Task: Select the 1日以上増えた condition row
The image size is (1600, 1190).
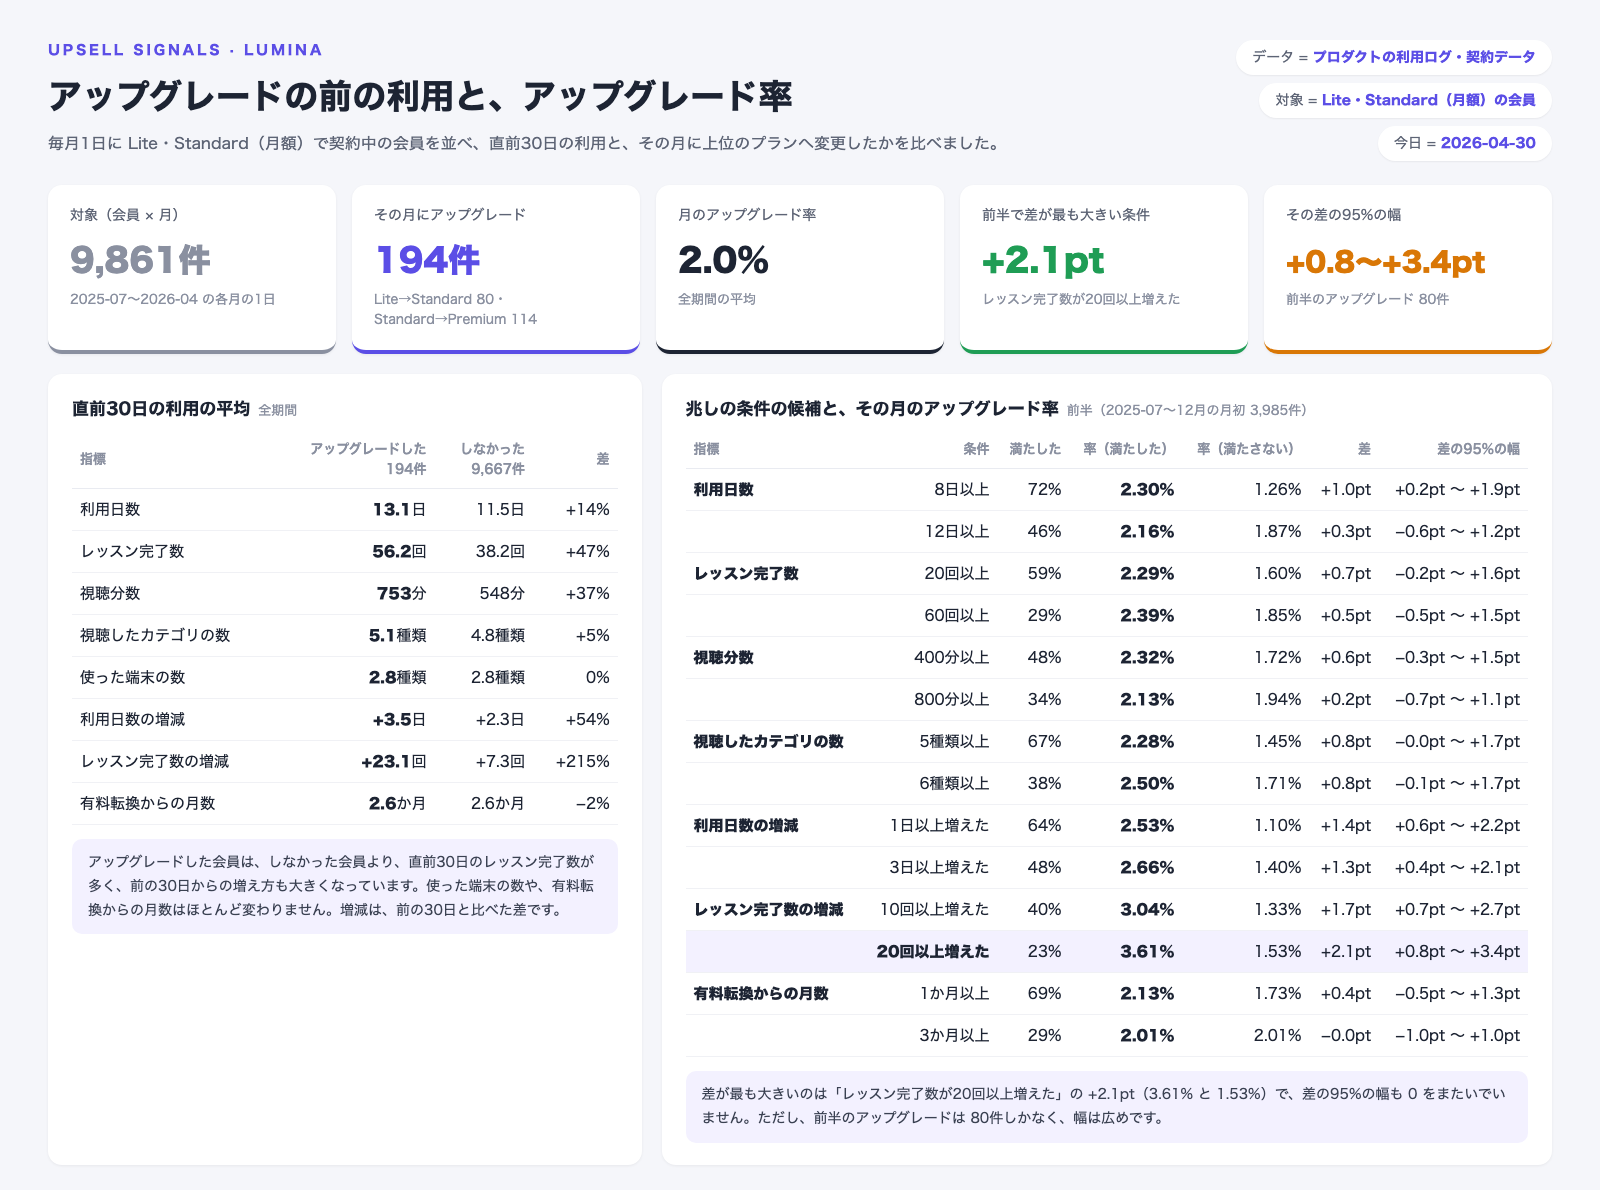Action: point(1107,826)
